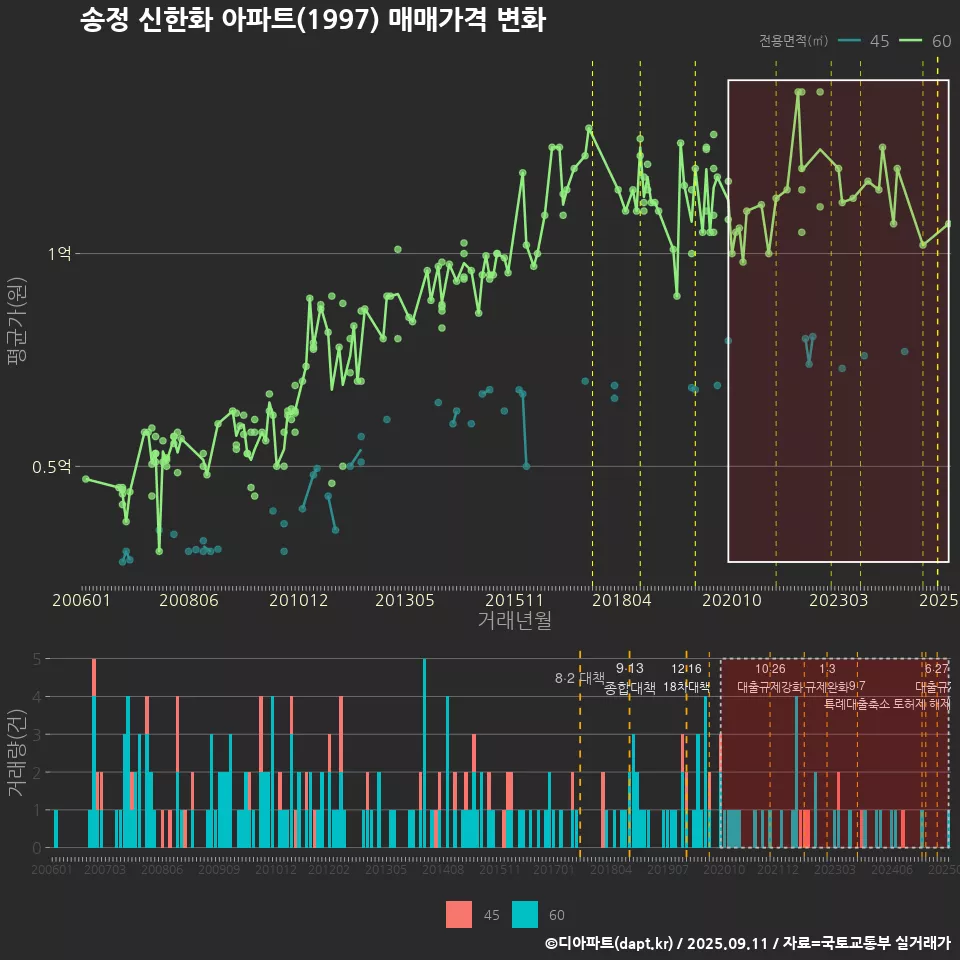Click 200909 tick label on volume chart
The width and height of the screenshot is (960, 960).
pos(219,869)
